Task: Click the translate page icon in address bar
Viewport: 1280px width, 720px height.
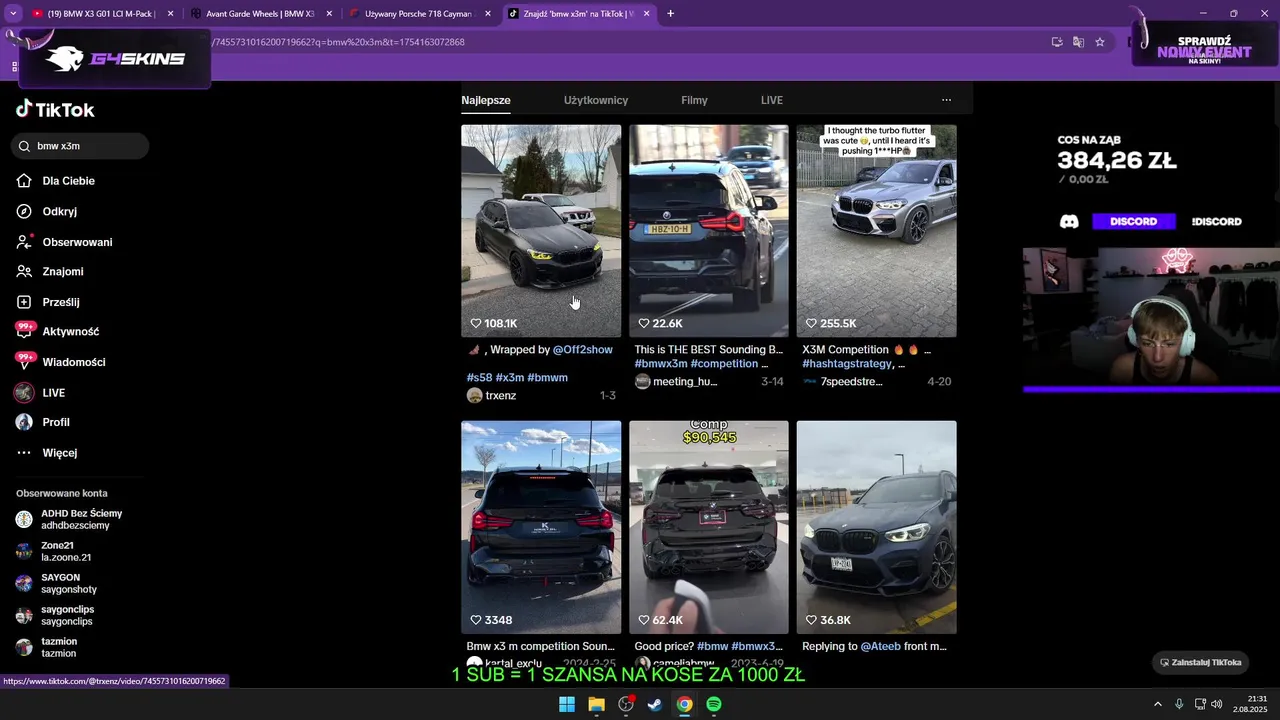Action: (x=1078, y=42)
